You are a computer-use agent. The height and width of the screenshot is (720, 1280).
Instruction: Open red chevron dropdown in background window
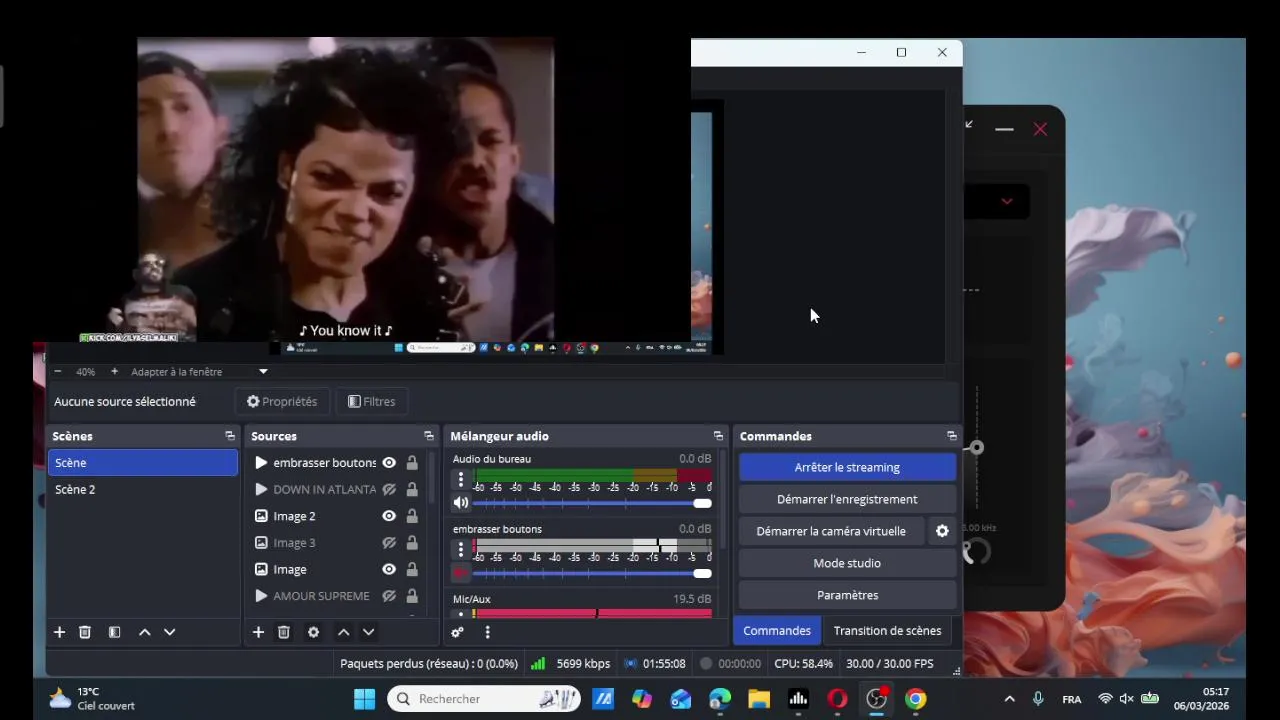coord(1007,201)
